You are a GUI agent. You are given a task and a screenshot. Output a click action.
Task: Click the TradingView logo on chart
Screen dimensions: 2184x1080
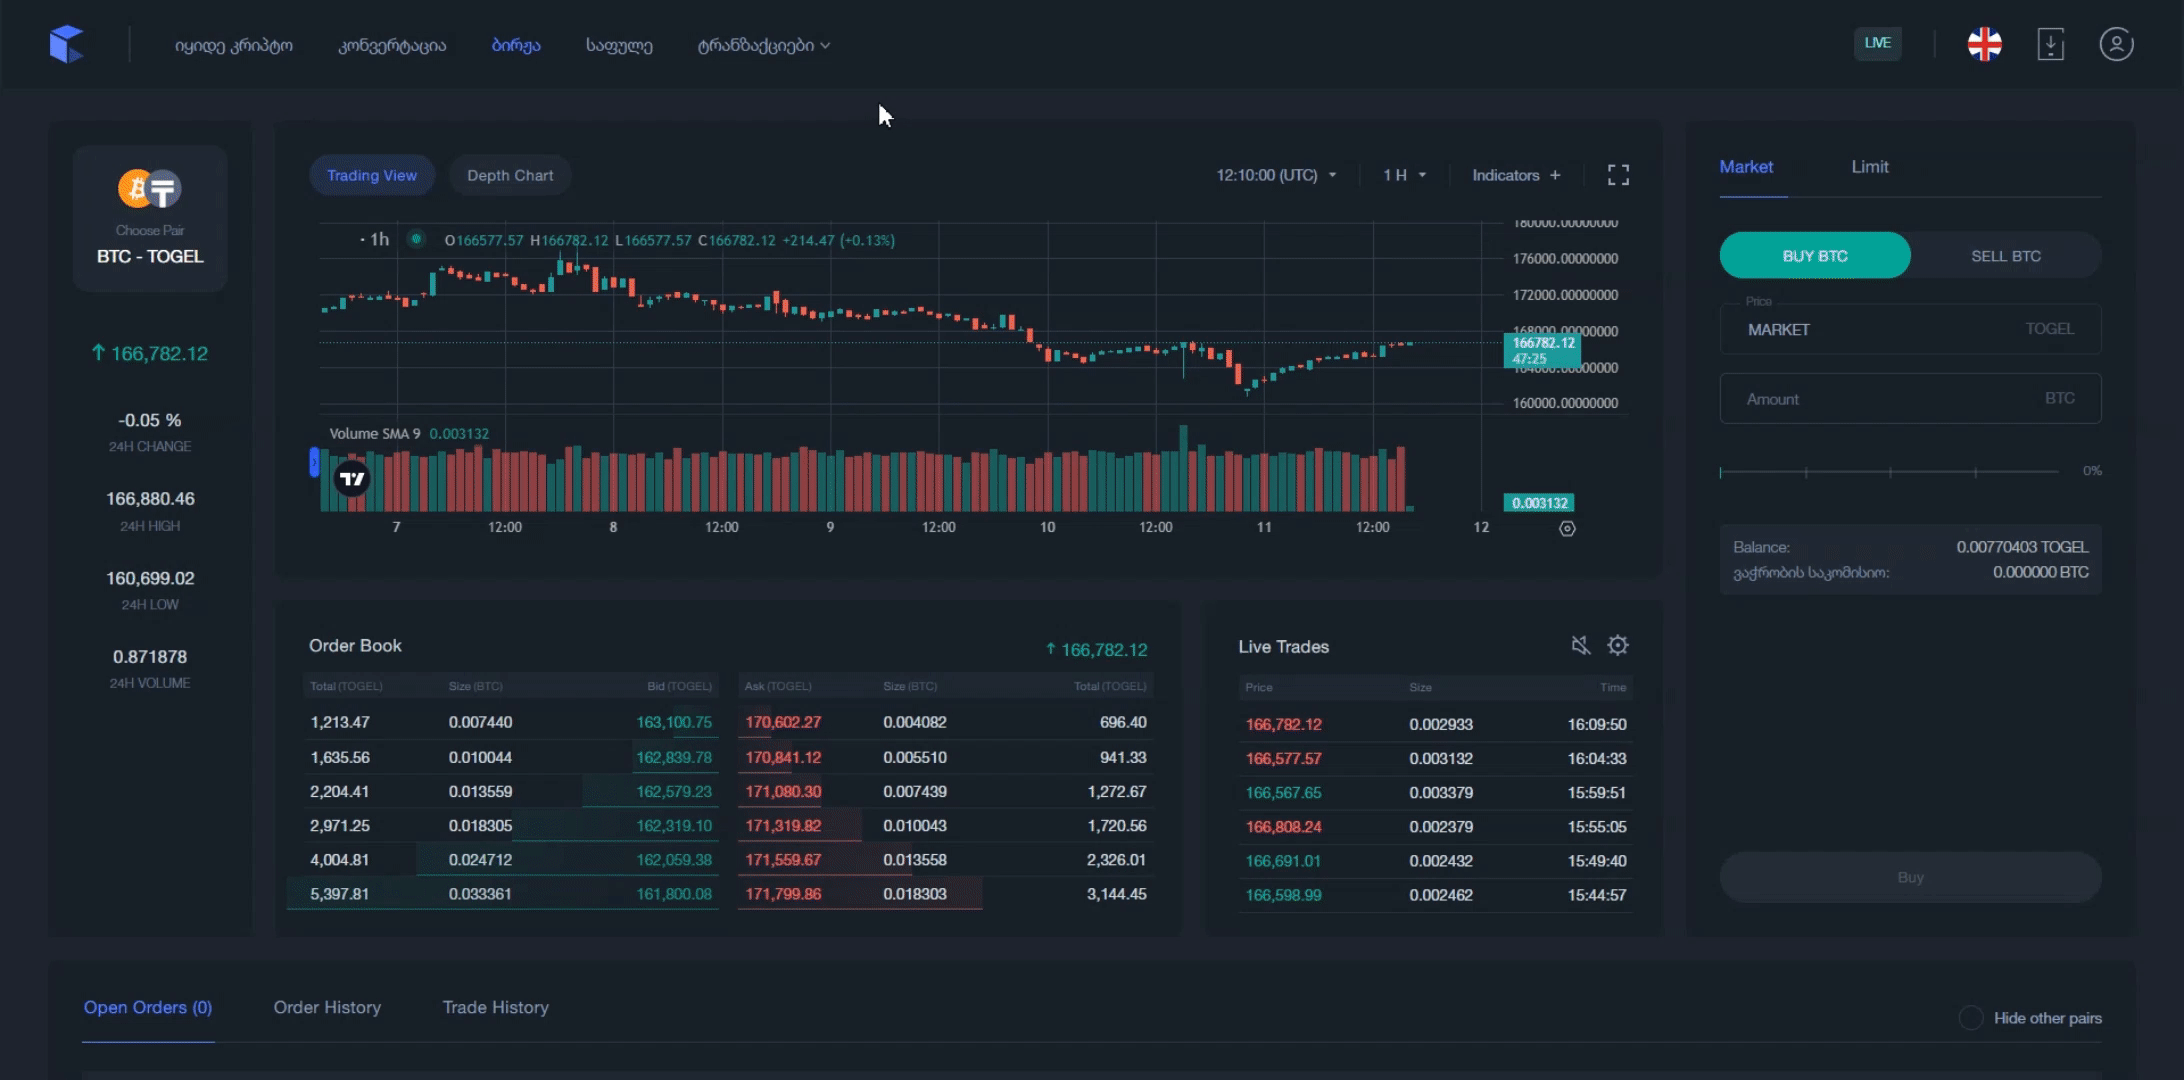[352, 479]
